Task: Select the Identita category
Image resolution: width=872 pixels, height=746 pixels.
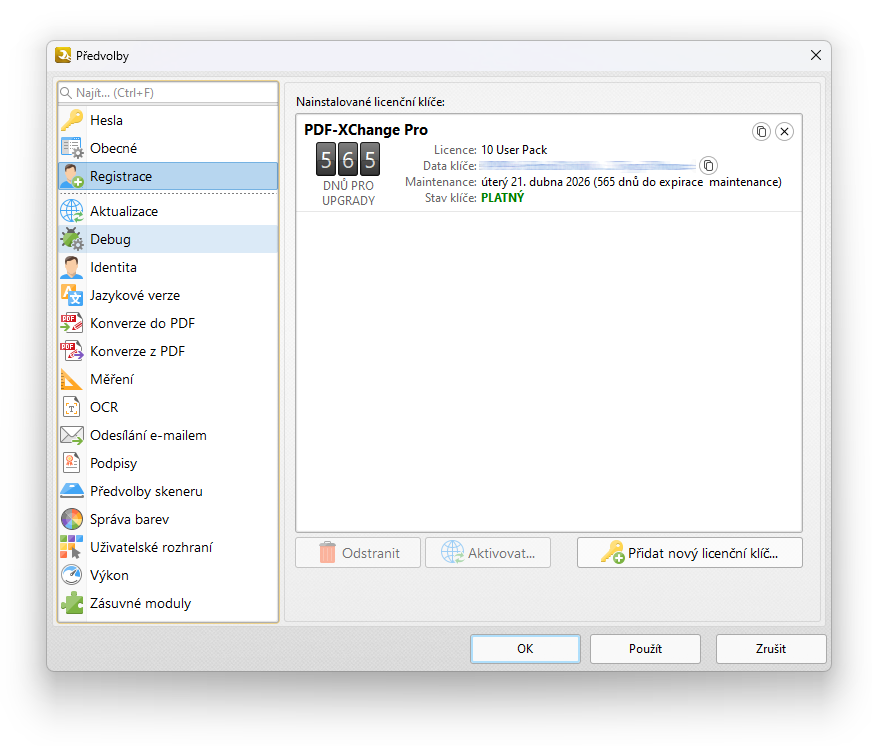Action: [x=168, y=267]
